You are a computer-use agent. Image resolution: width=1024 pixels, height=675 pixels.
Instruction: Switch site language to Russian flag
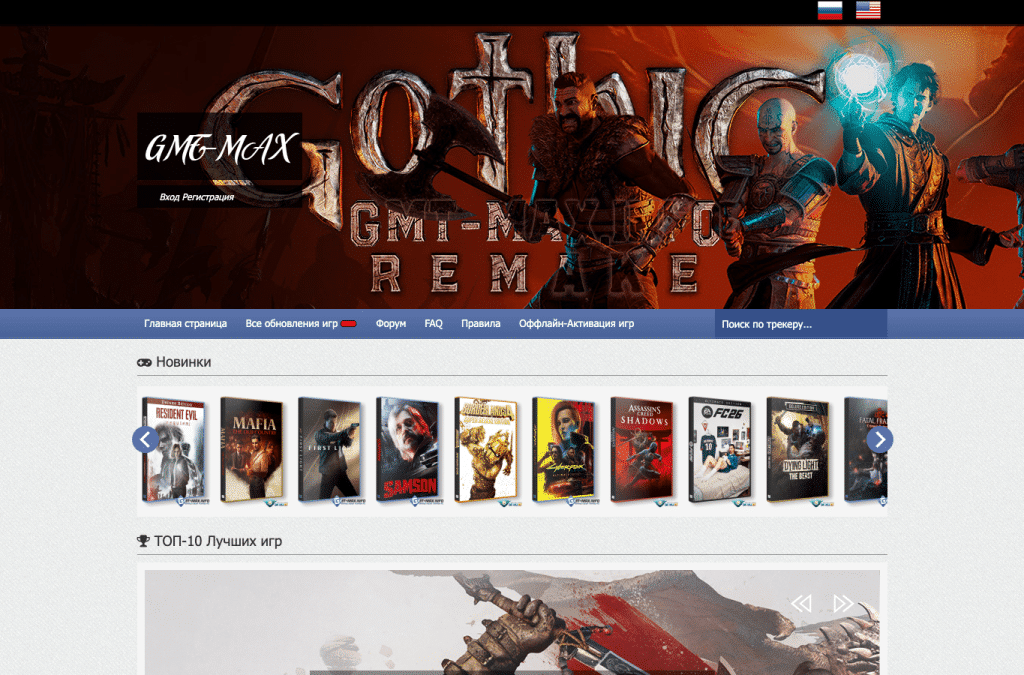pyautogui.click(x=829, y=10)
